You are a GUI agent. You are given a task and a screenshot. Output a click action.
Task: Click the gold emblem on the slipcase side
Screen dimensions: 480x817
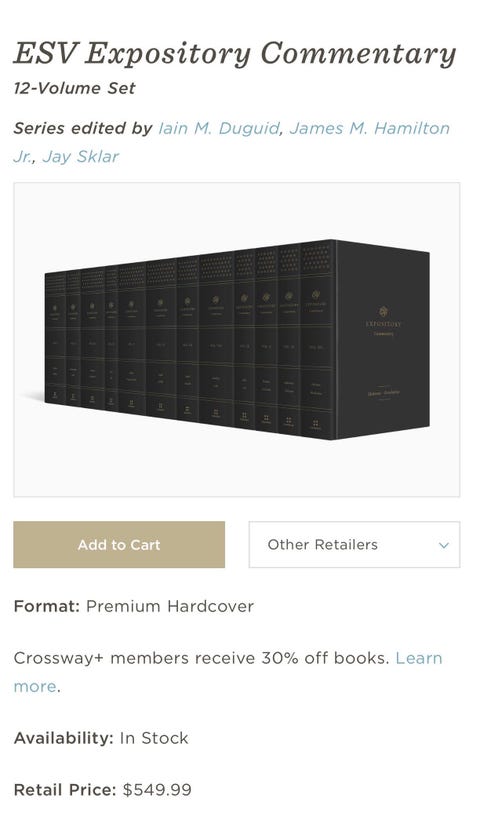point(383,312)
